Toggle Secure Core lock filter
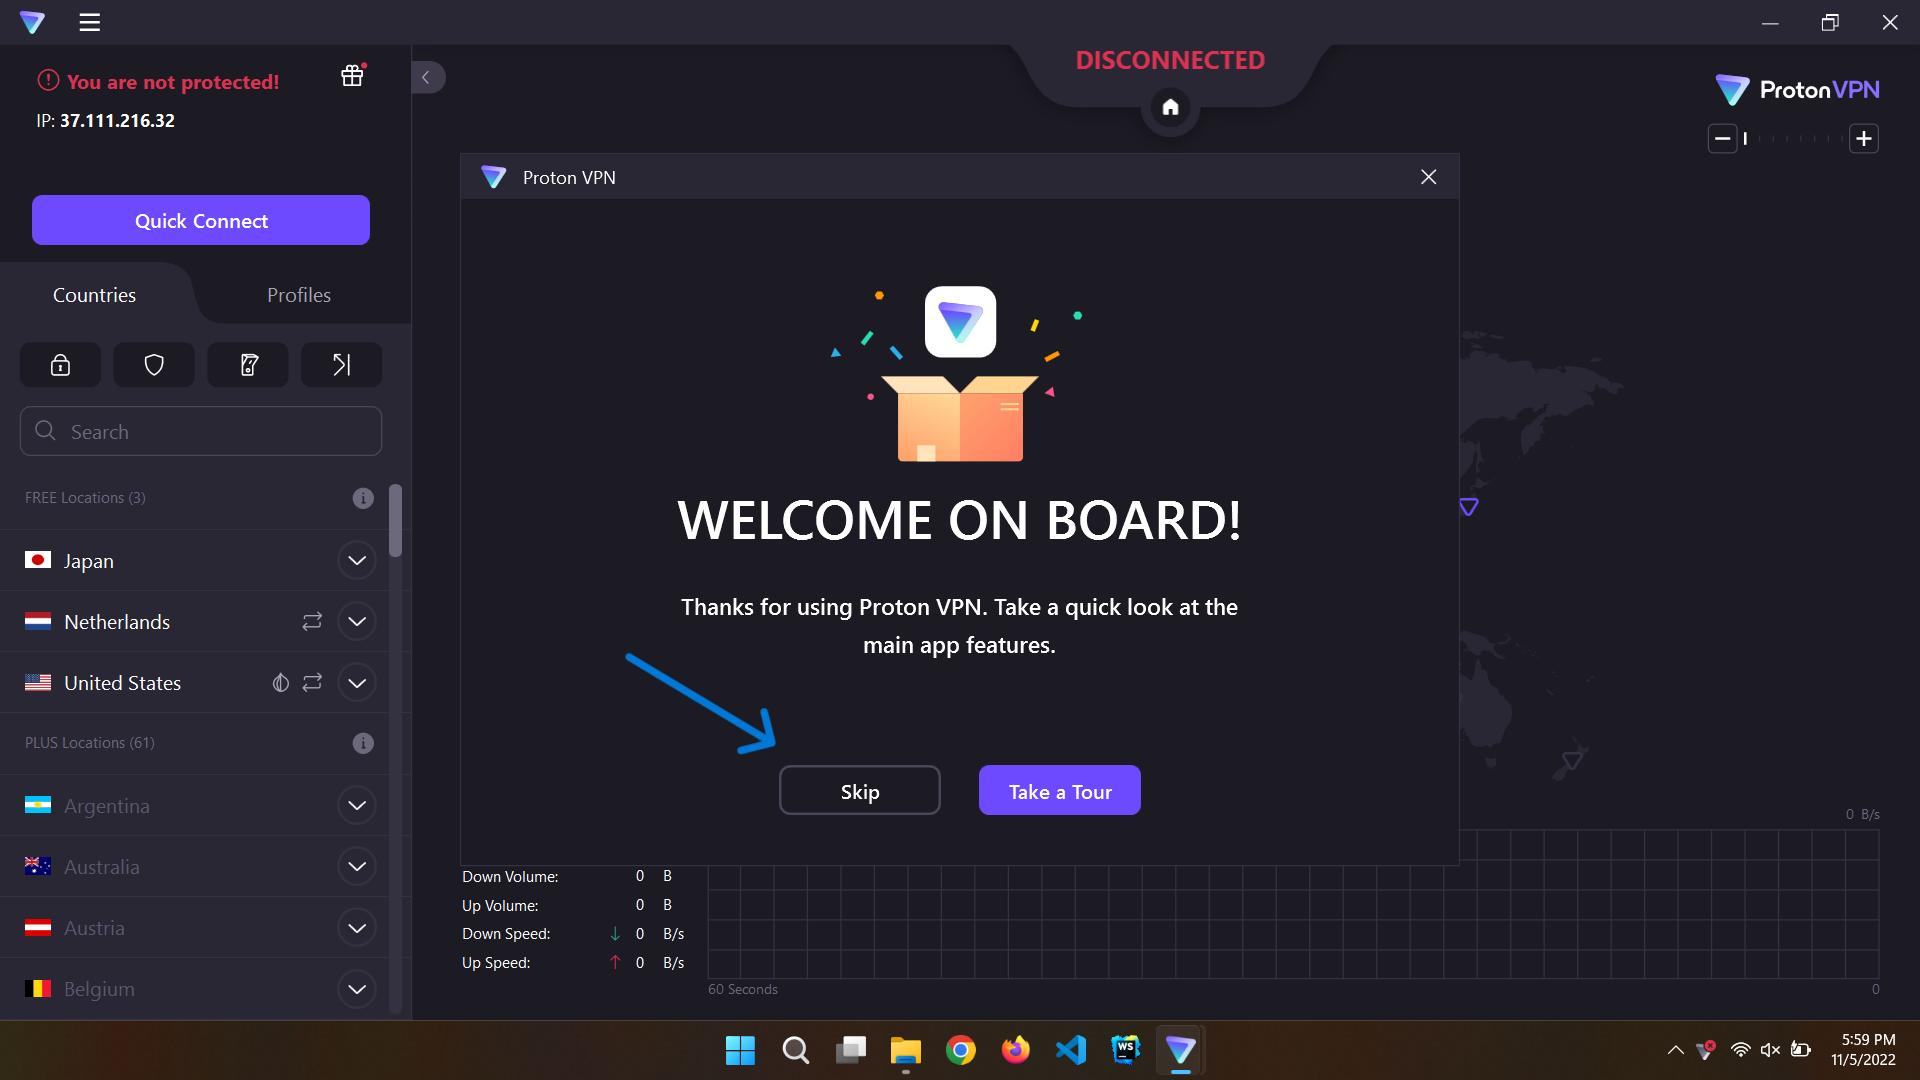 (x=60, y=365)
